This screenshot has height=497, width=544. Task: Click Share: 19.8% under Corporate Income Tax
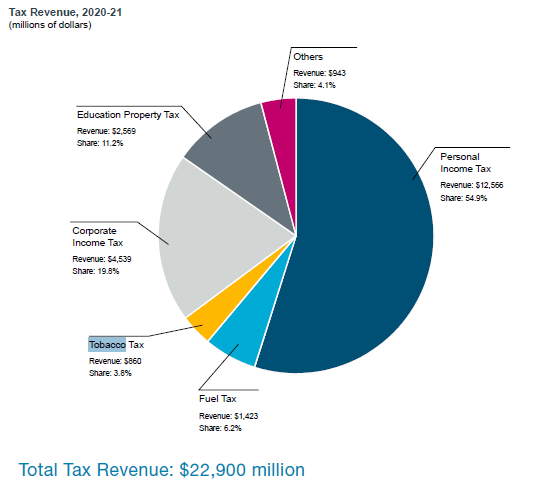click(x=95, y=271)
